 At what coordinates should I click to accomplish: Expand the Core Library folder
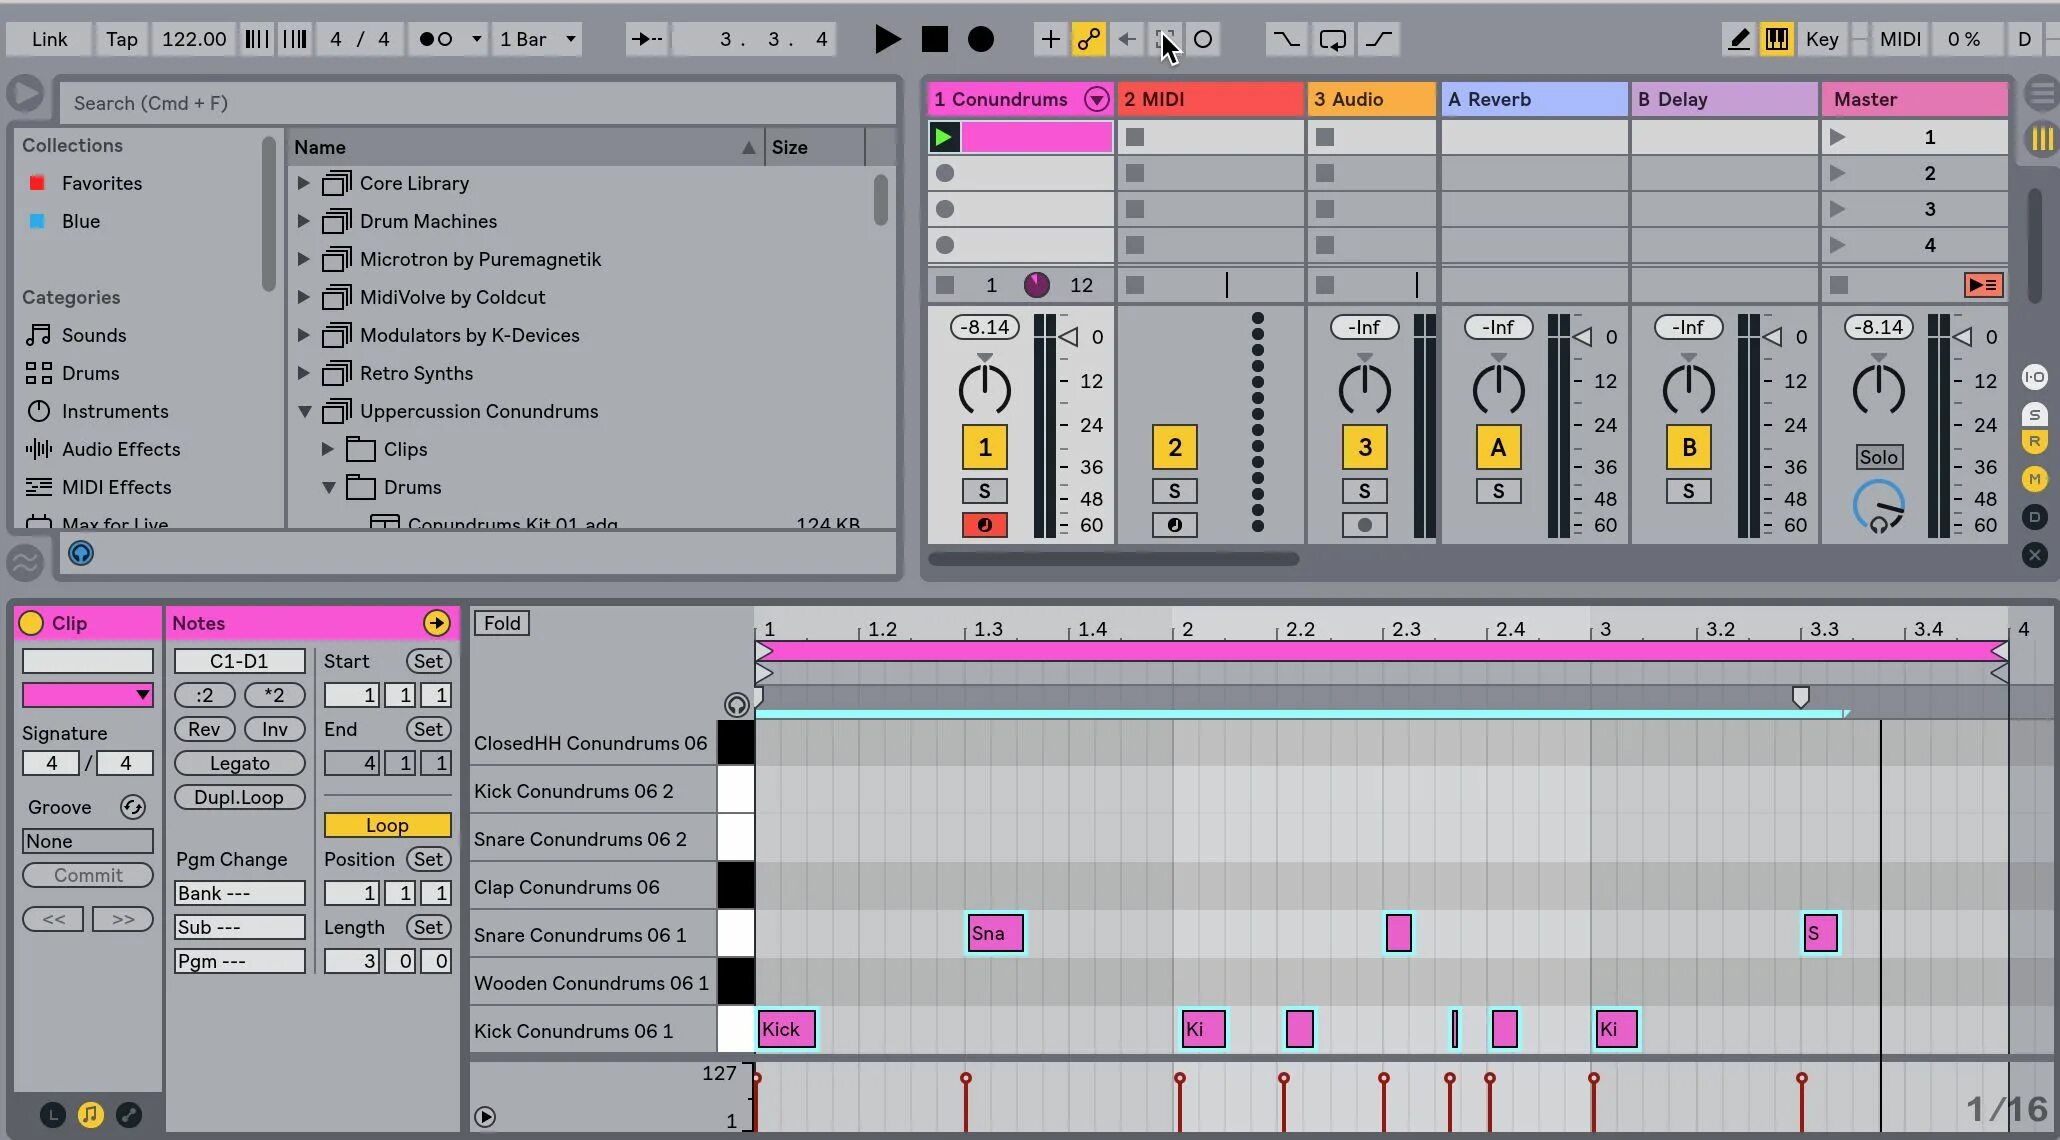[x=303, y=183]
